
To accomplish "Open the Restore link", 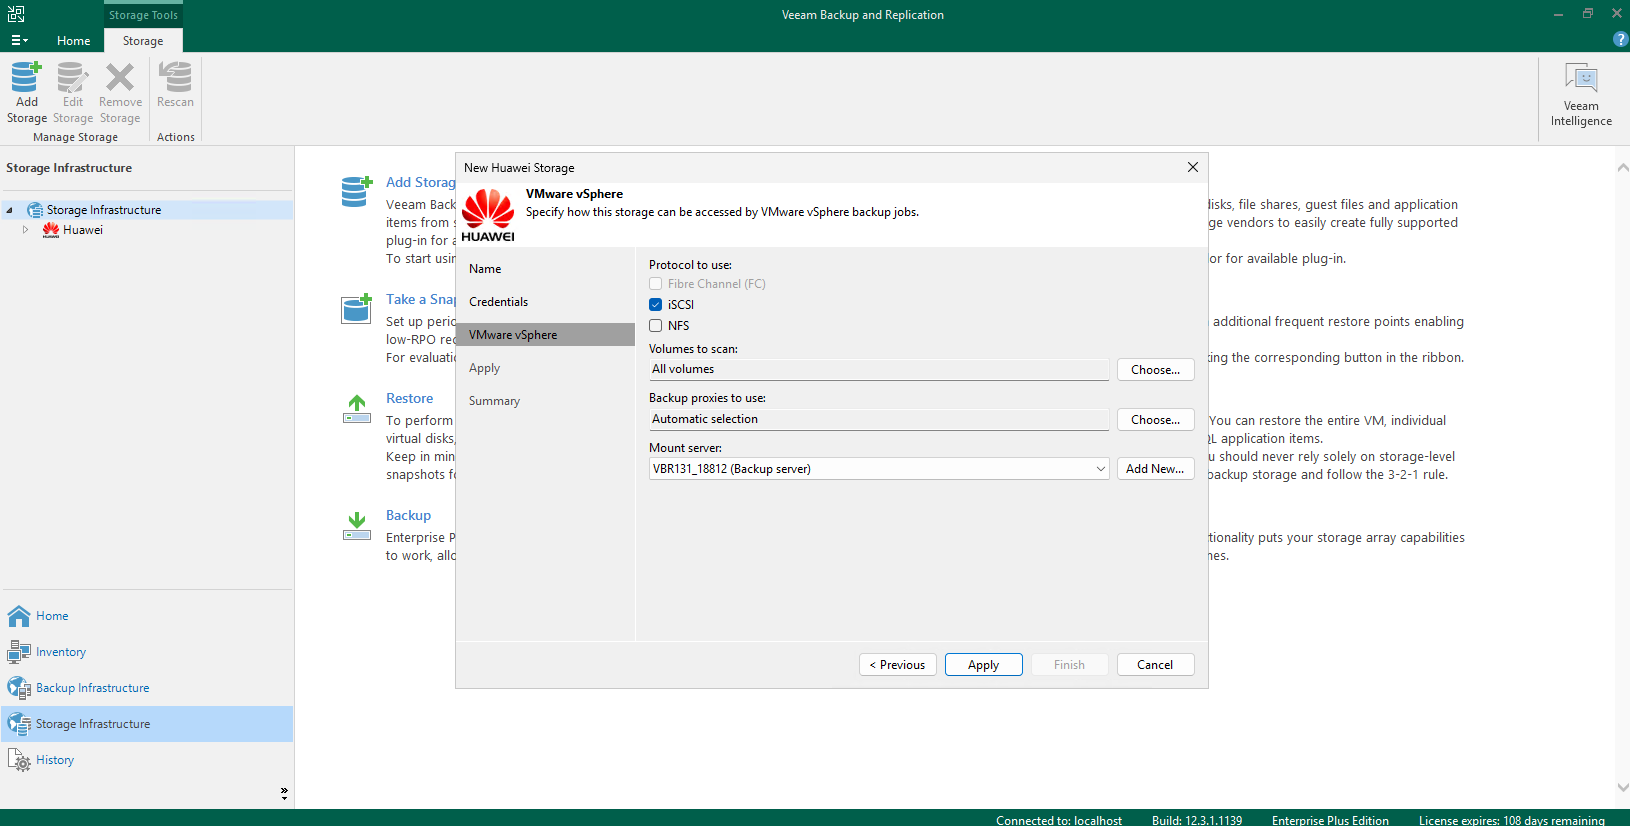I will (410, 398).
